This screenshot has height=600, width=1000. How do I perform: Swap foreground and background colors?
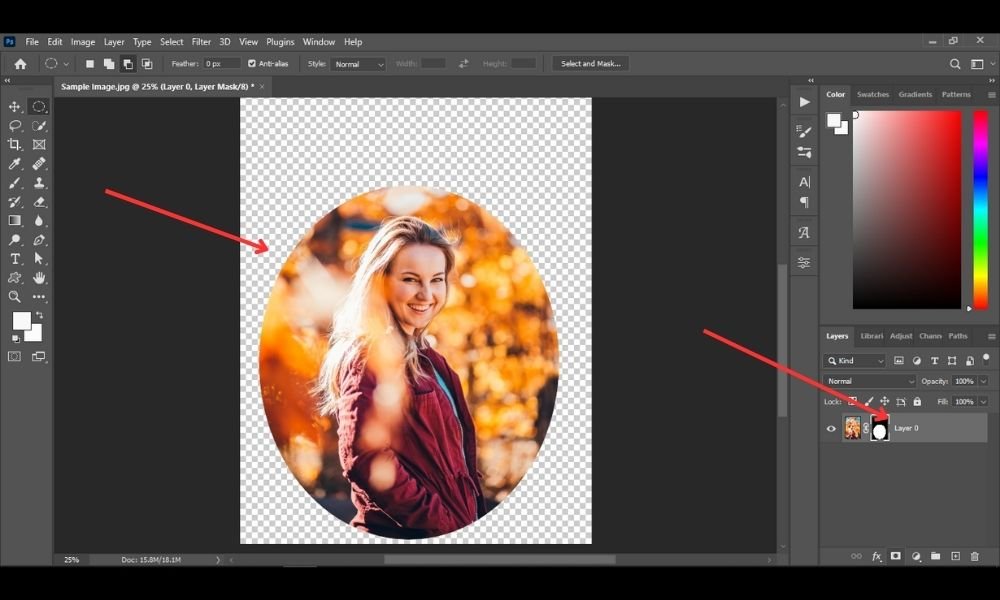40,315
